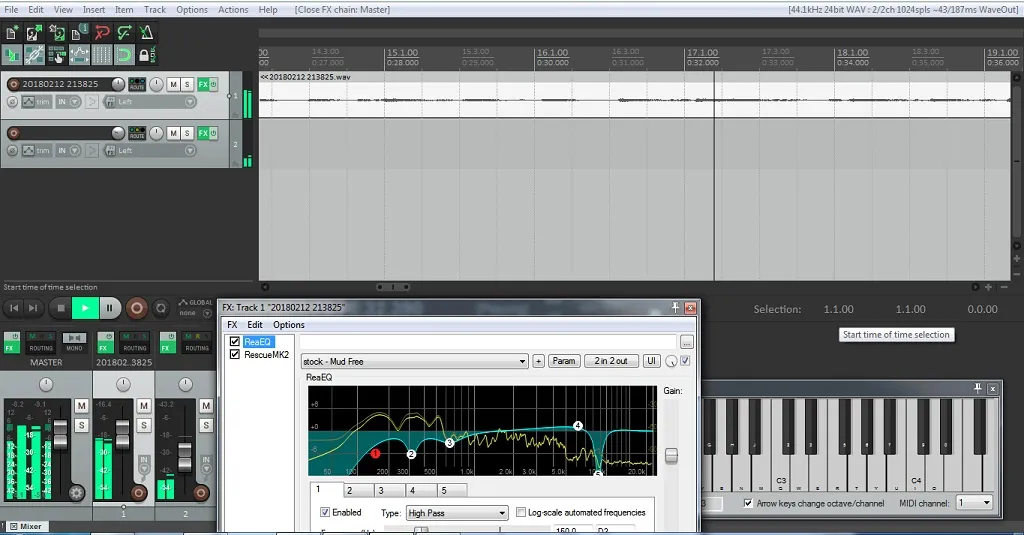
Task: Toggle envelope points move with items
Action: click(x=79, y=56)
